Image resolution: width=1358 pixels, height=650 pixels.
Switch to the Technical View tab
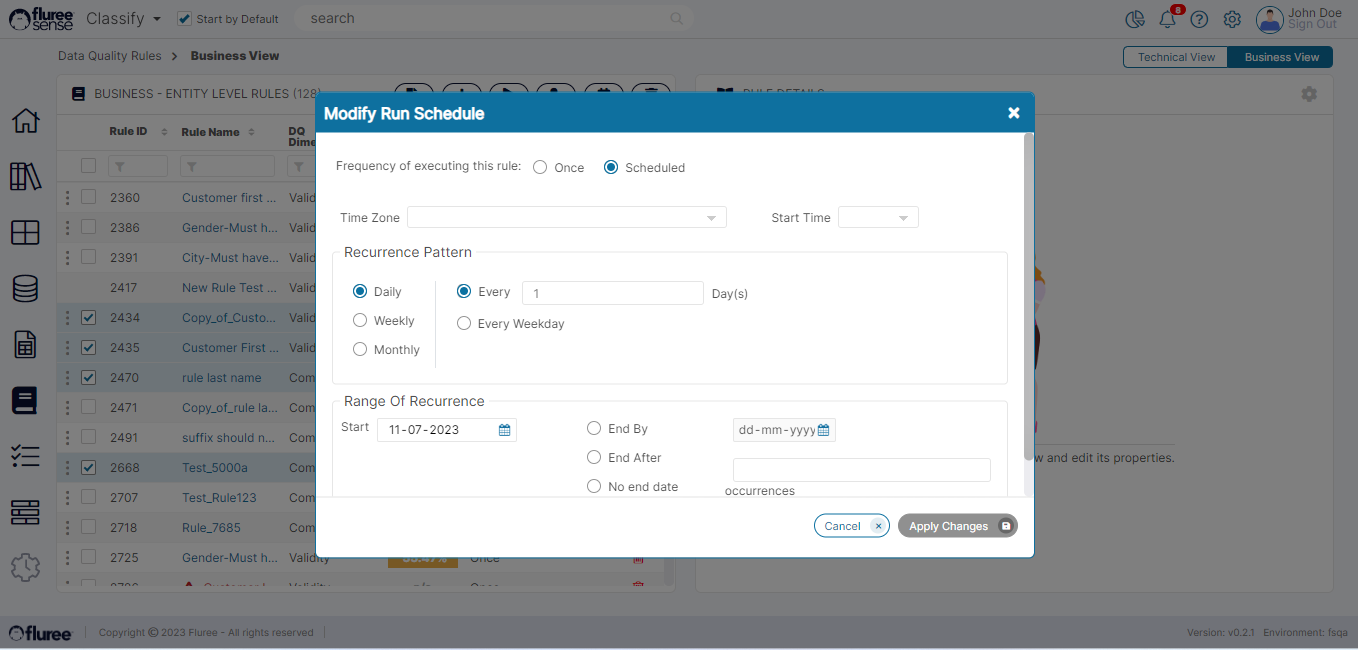pyautogui.click(x=1176, y=57)
